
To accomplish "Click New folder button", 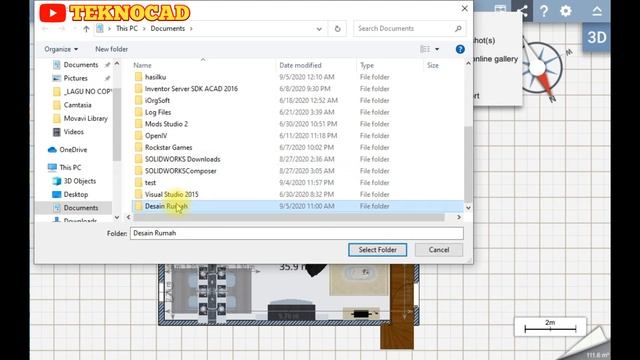I will click(111, 49).
